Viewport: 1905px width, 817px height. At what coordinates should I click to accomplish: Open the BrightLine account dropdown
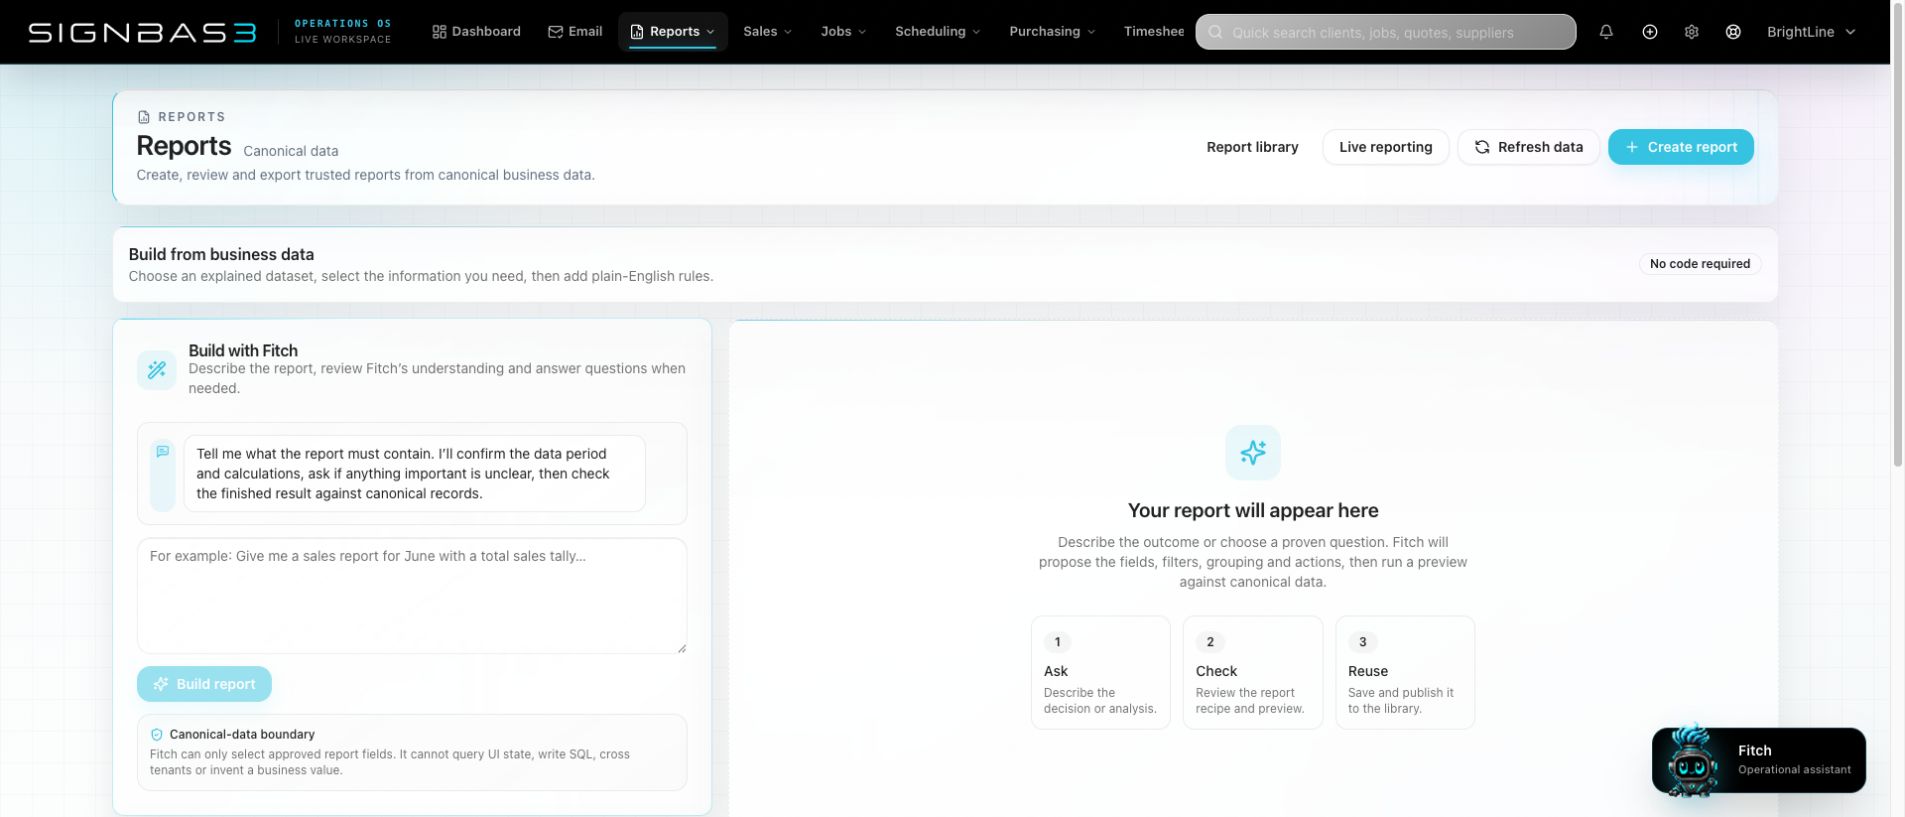pyautogui.click(x=1811, y=32)
